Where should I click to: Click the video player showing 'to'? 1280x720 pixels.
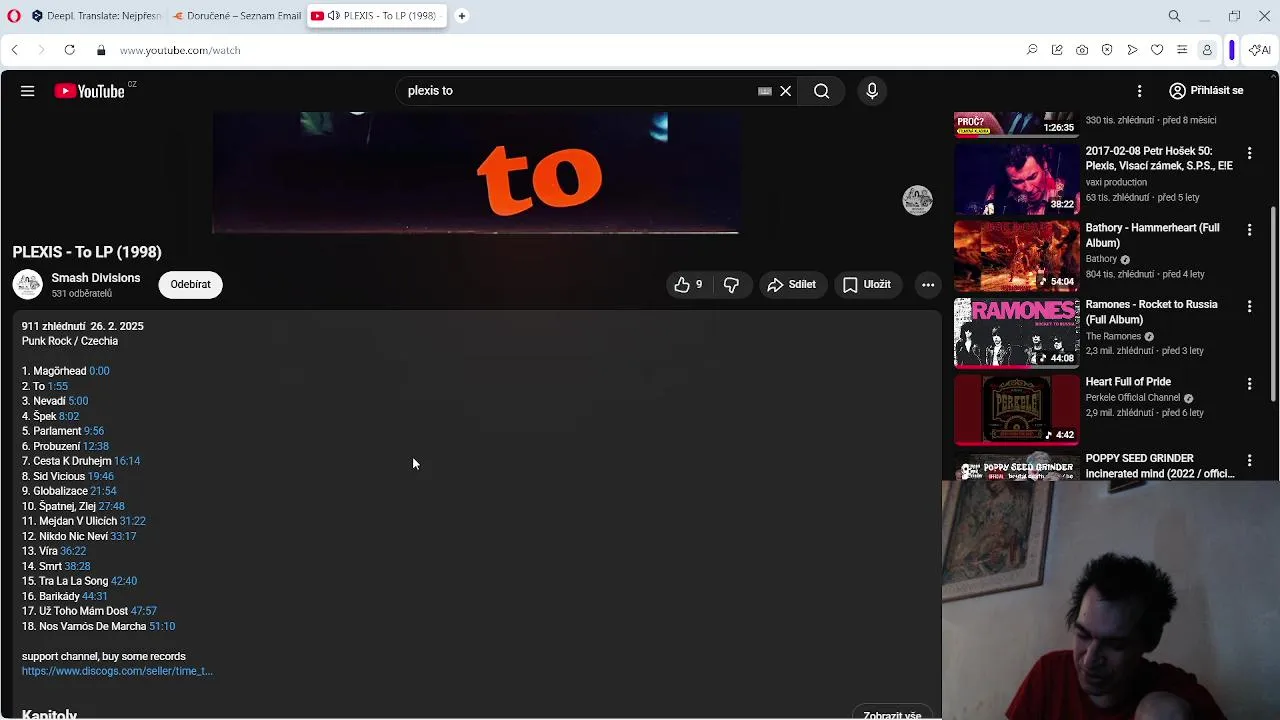point(475,173)
